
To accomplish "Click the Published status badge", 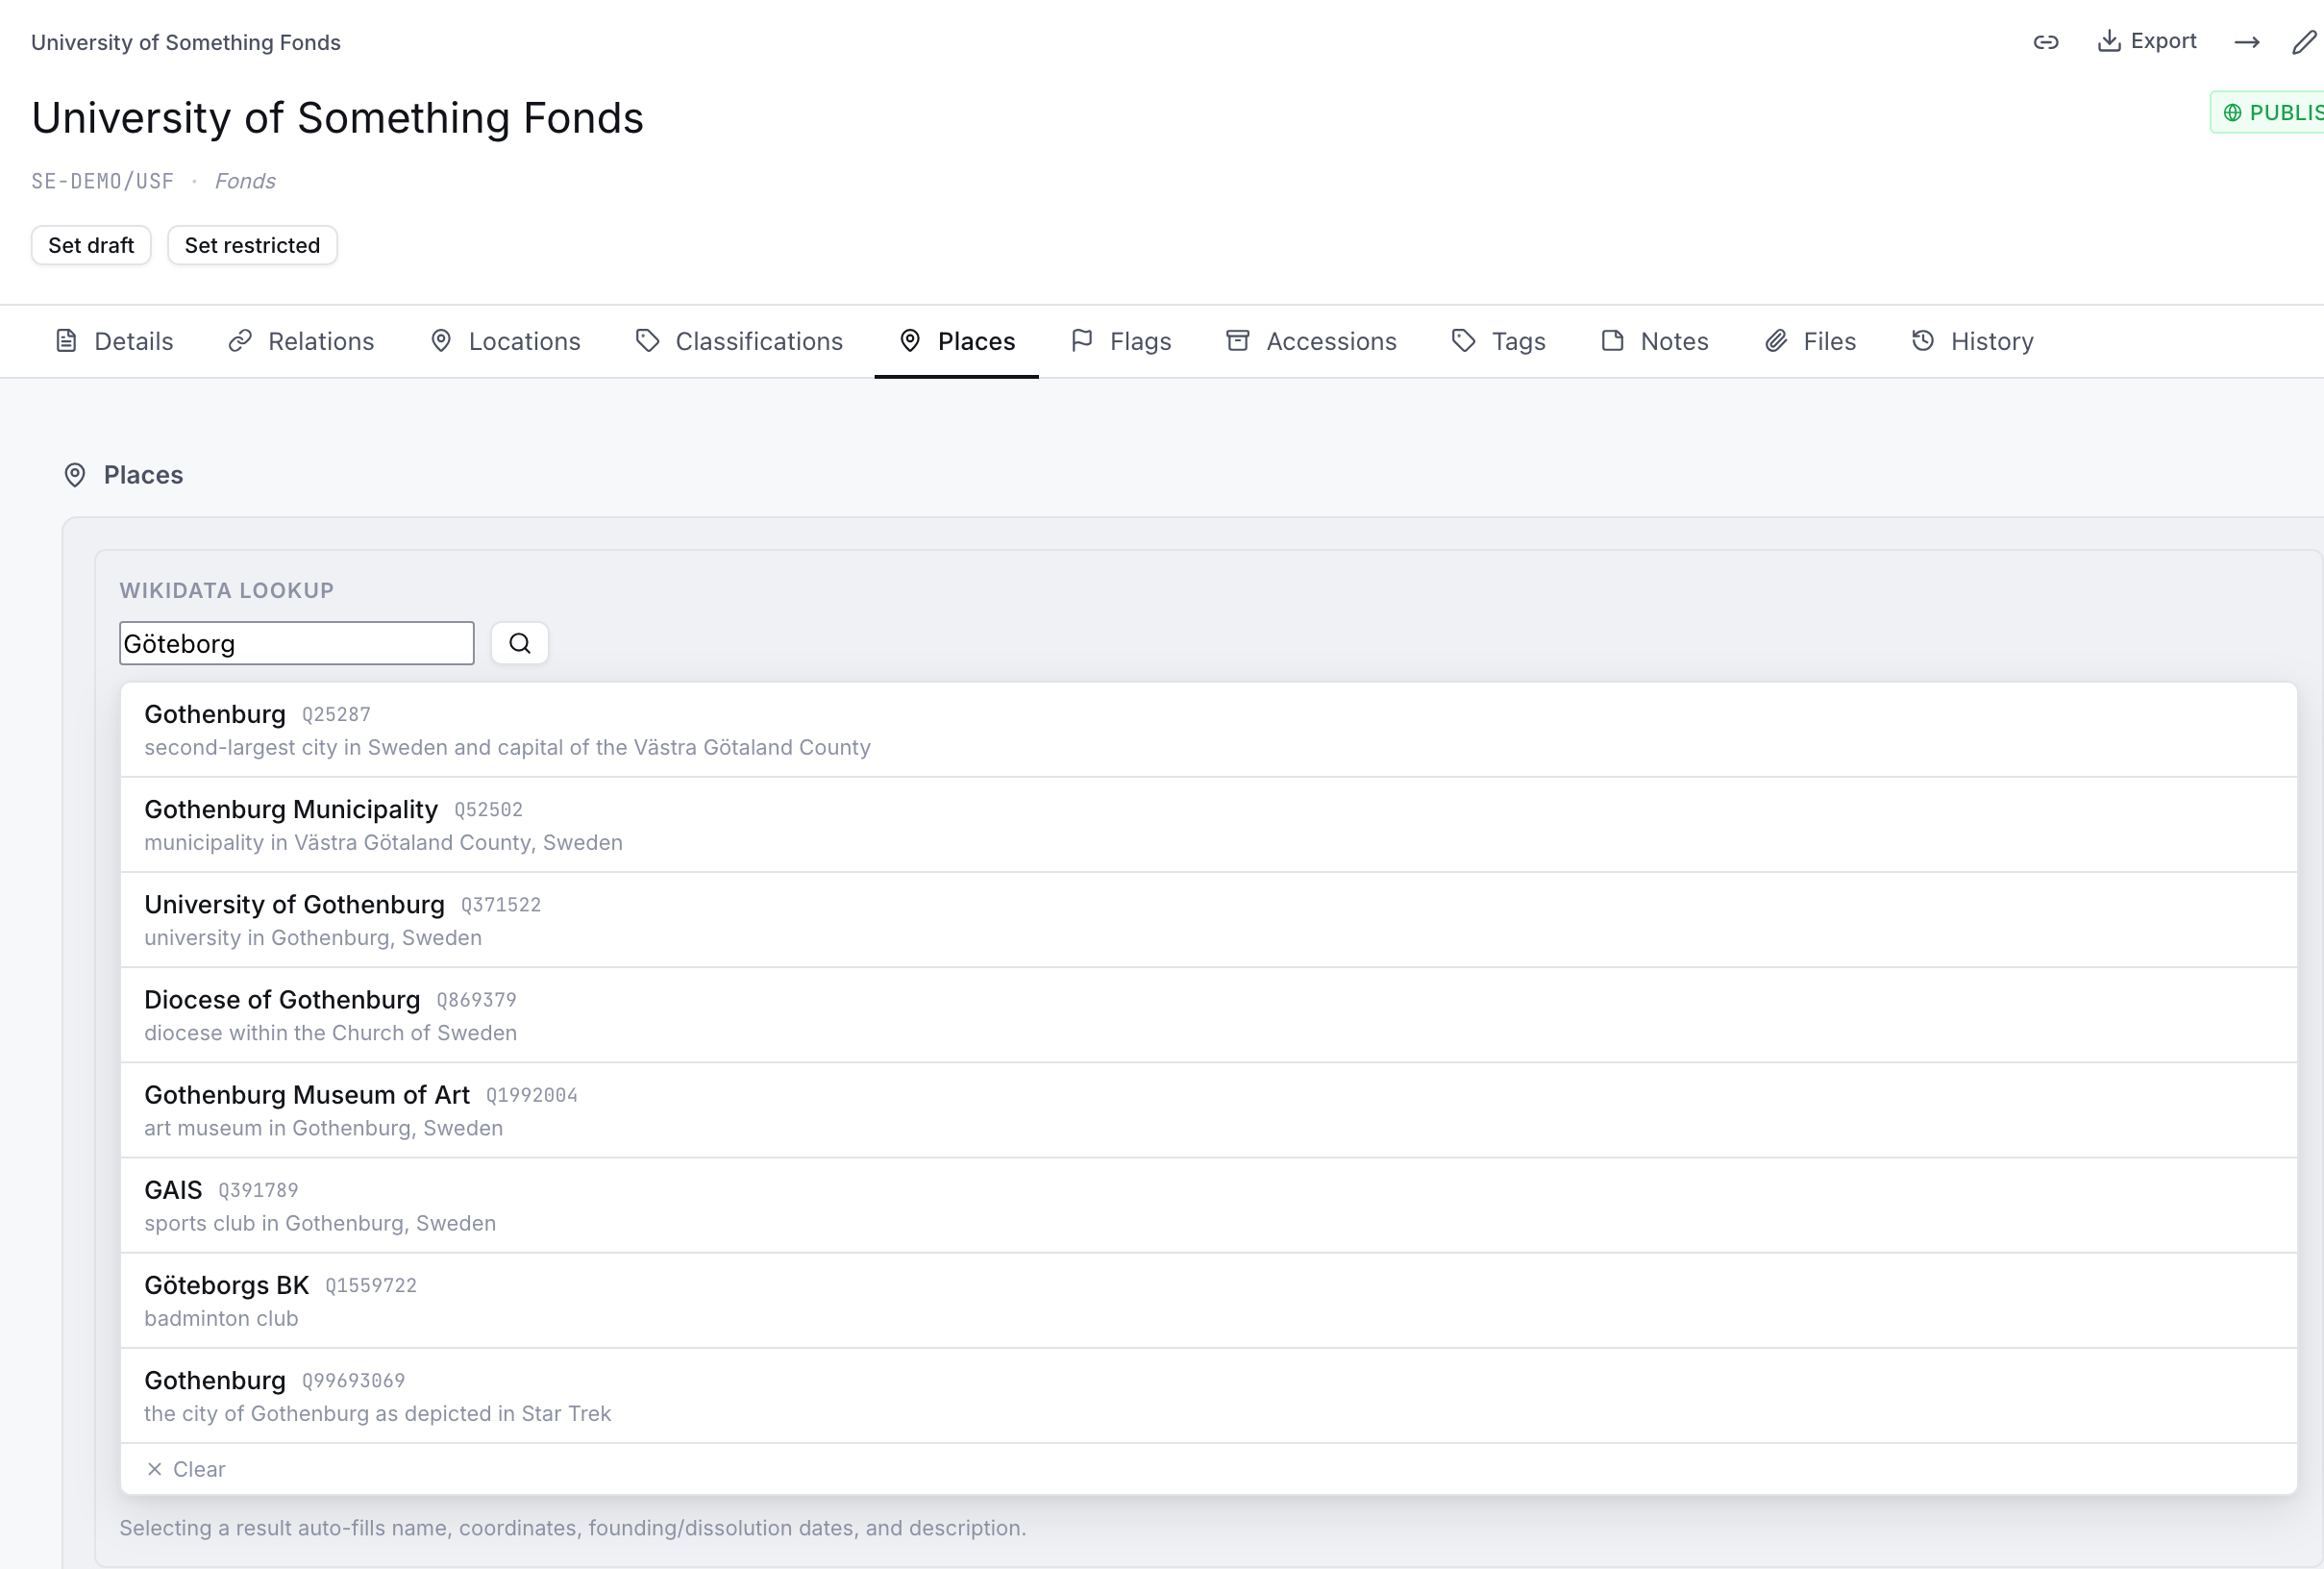I will pyautogui.click(x=2268, y=112).
